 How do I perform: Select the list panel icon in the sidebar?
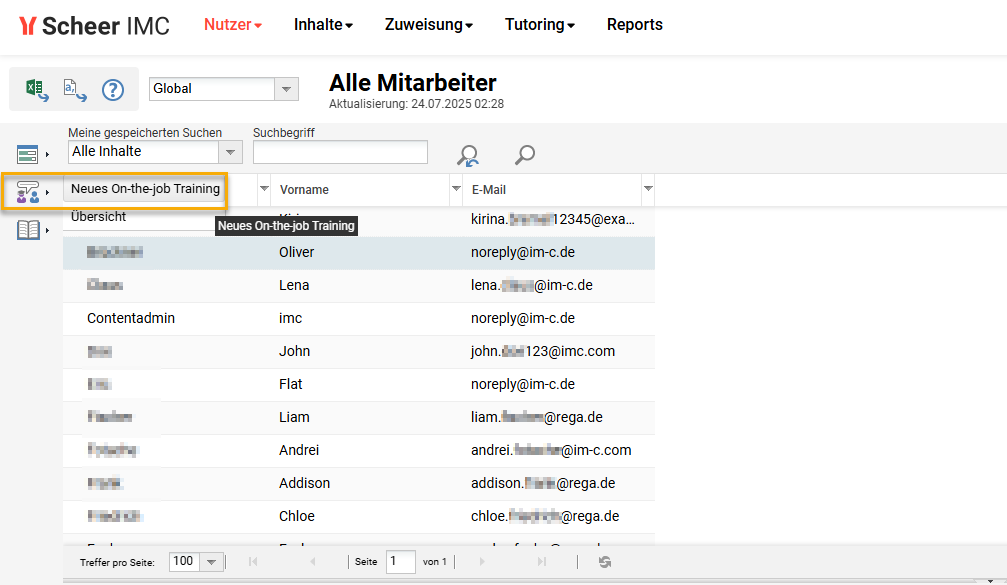click(26, 152)
